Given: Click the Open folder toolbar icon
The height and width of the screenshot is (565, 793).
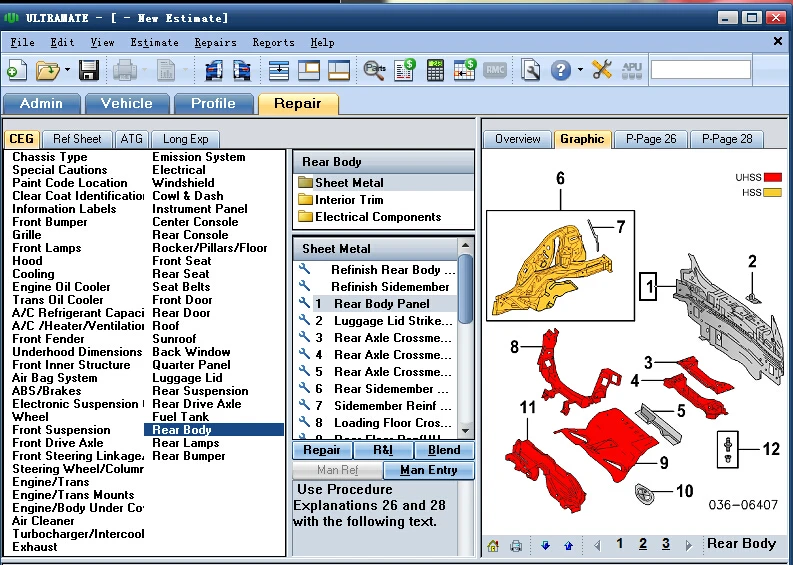Looking at the screenshot, I should point(48,70).
